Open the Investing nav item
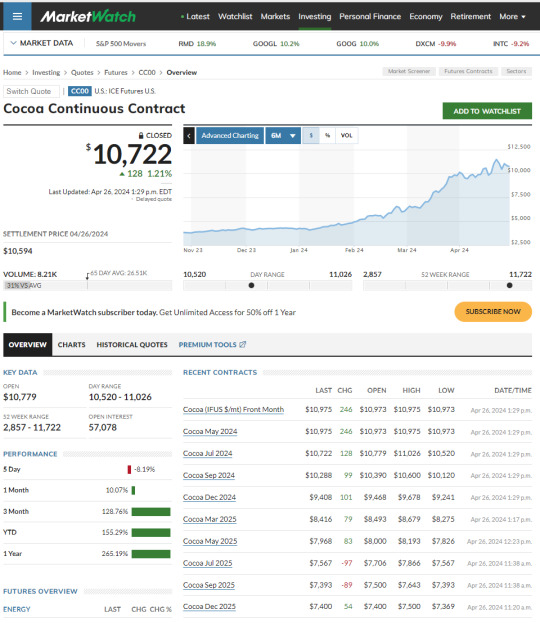Viewport: 540px width, 623px height. tap(314, 17)
